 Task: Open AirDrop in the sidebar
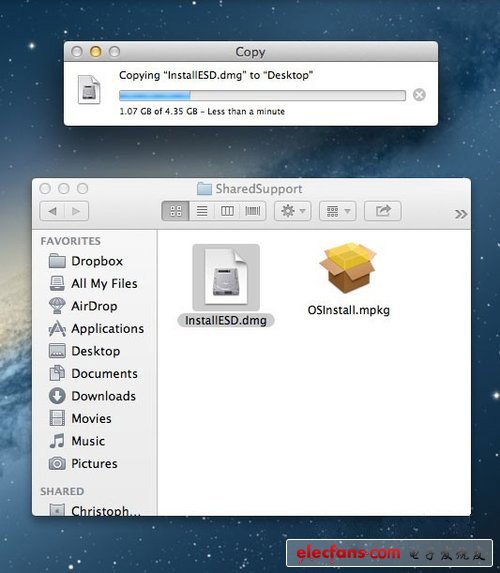coord(96,306)
